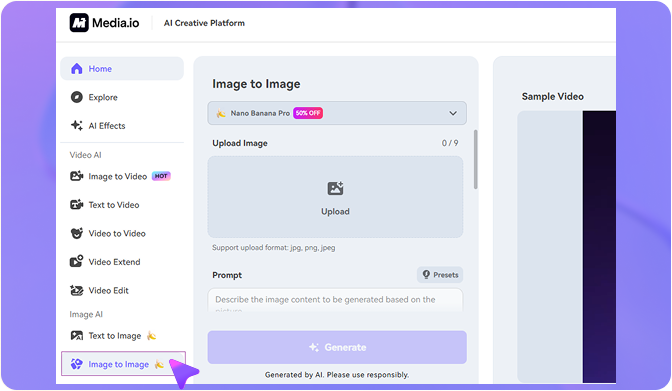This screenshot has width=672, height=391.
Task: Click the prompt description text field
Action: [x=335, y=300]
